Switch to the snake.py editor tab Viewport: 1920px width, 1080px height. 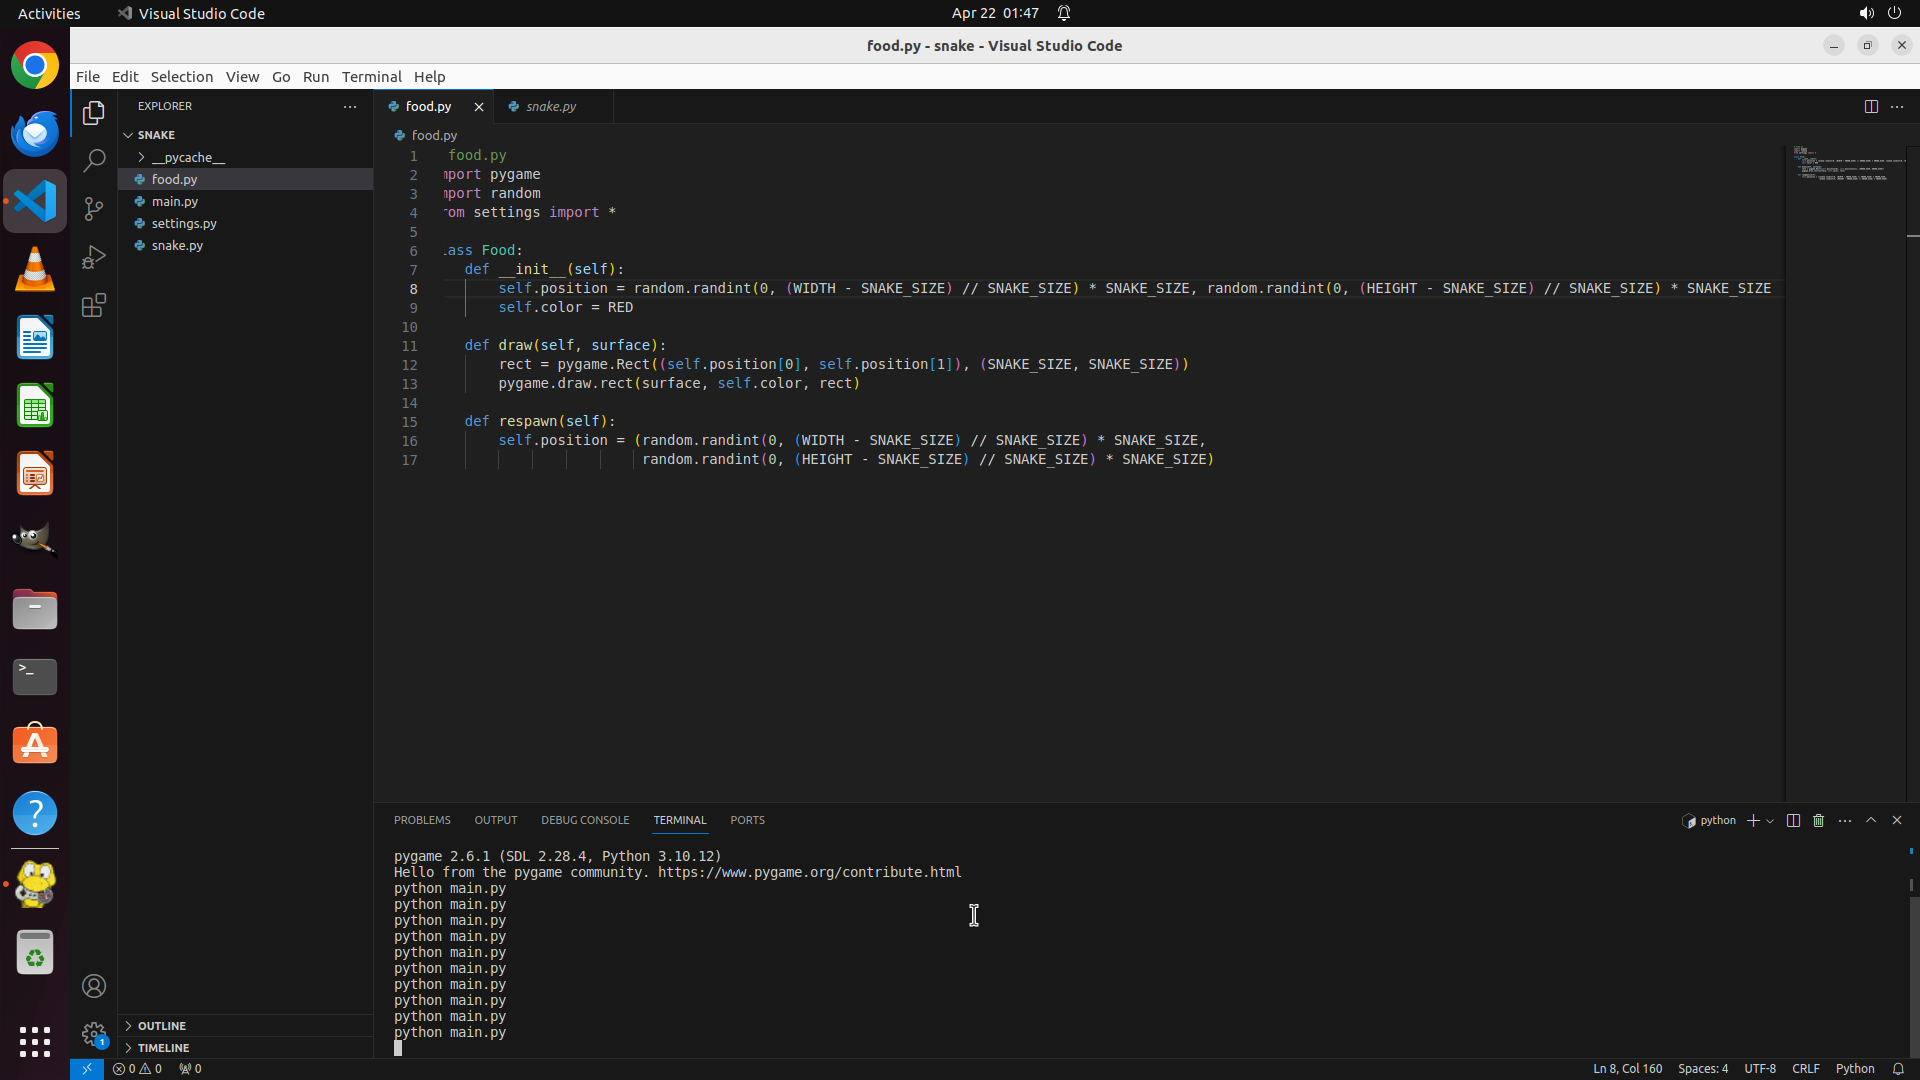click(x=551, y=106)
